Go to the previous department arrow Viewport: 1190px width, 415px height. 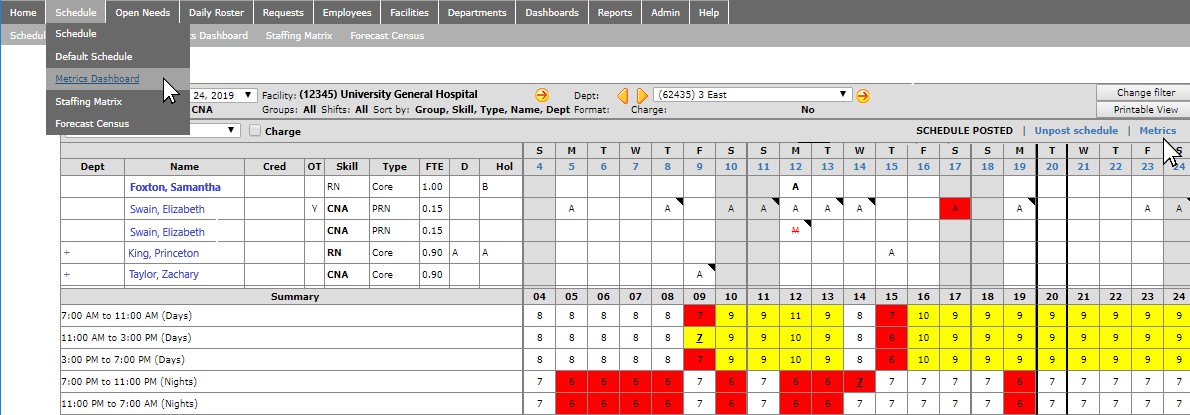click(x=622, y=95)
